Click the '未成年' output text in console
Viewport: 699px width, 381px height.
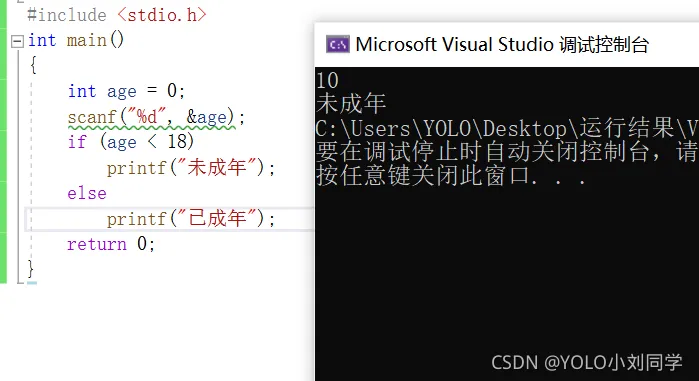[x=351, y=104]
